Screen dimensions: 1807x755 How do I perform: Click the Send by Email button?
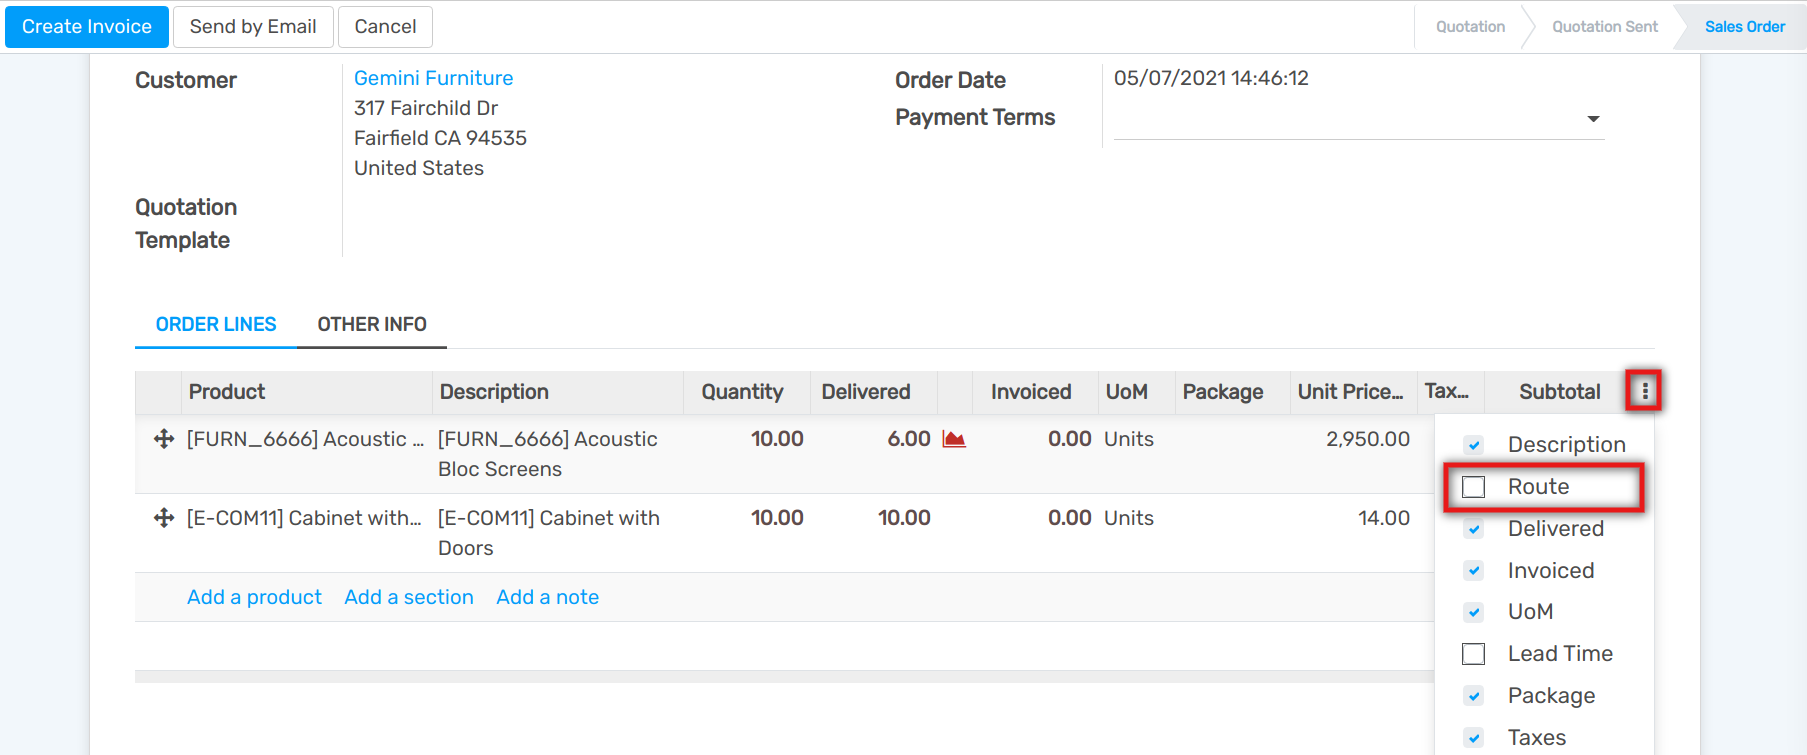(x=252, y=26)
